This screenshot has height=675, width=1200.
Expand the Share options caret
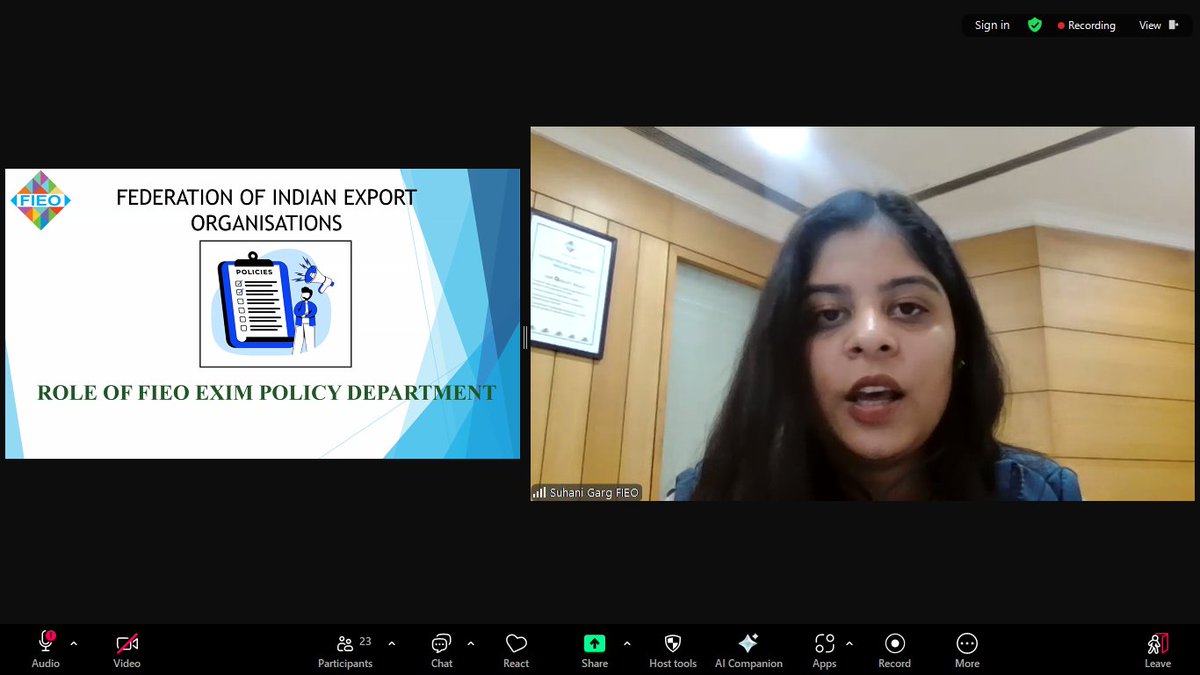627,643
